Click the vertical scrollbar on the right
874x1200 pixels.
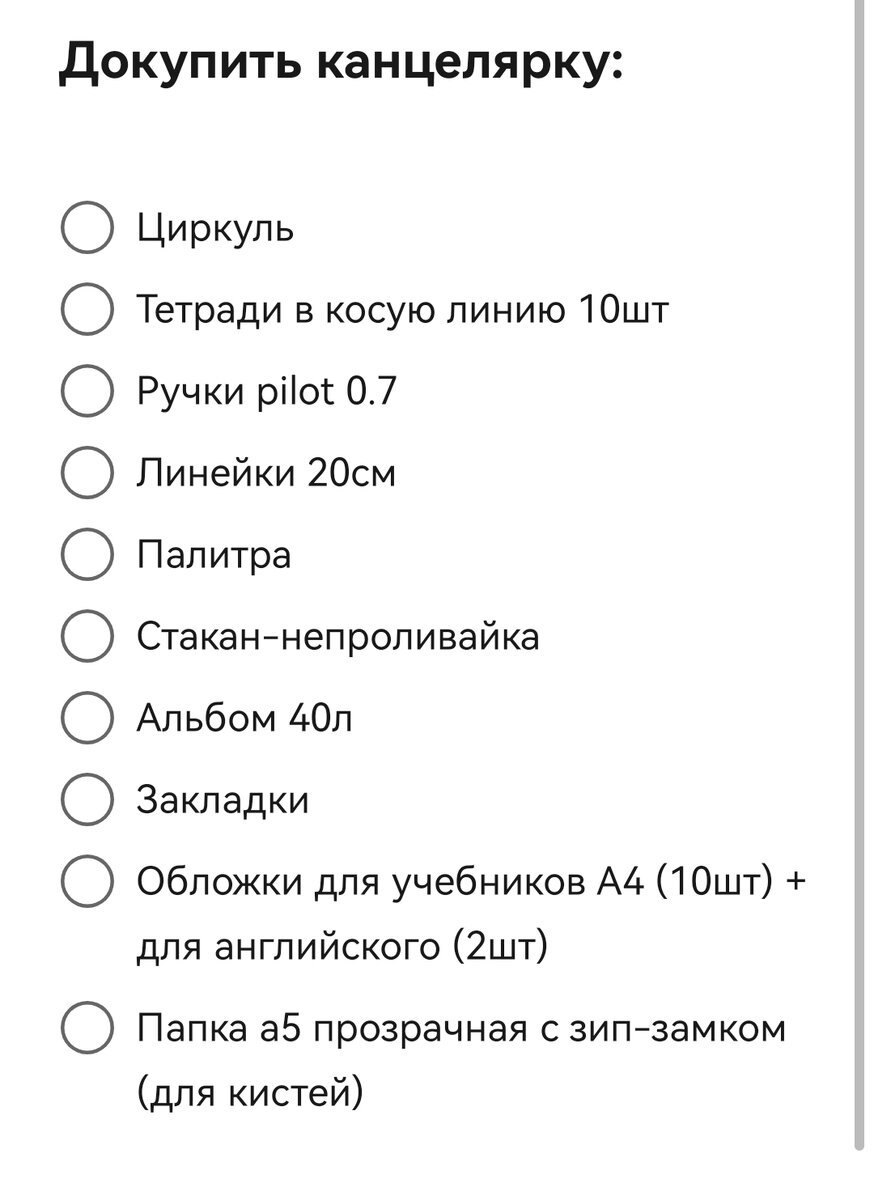pyautogui.click(x=859, y=574)
